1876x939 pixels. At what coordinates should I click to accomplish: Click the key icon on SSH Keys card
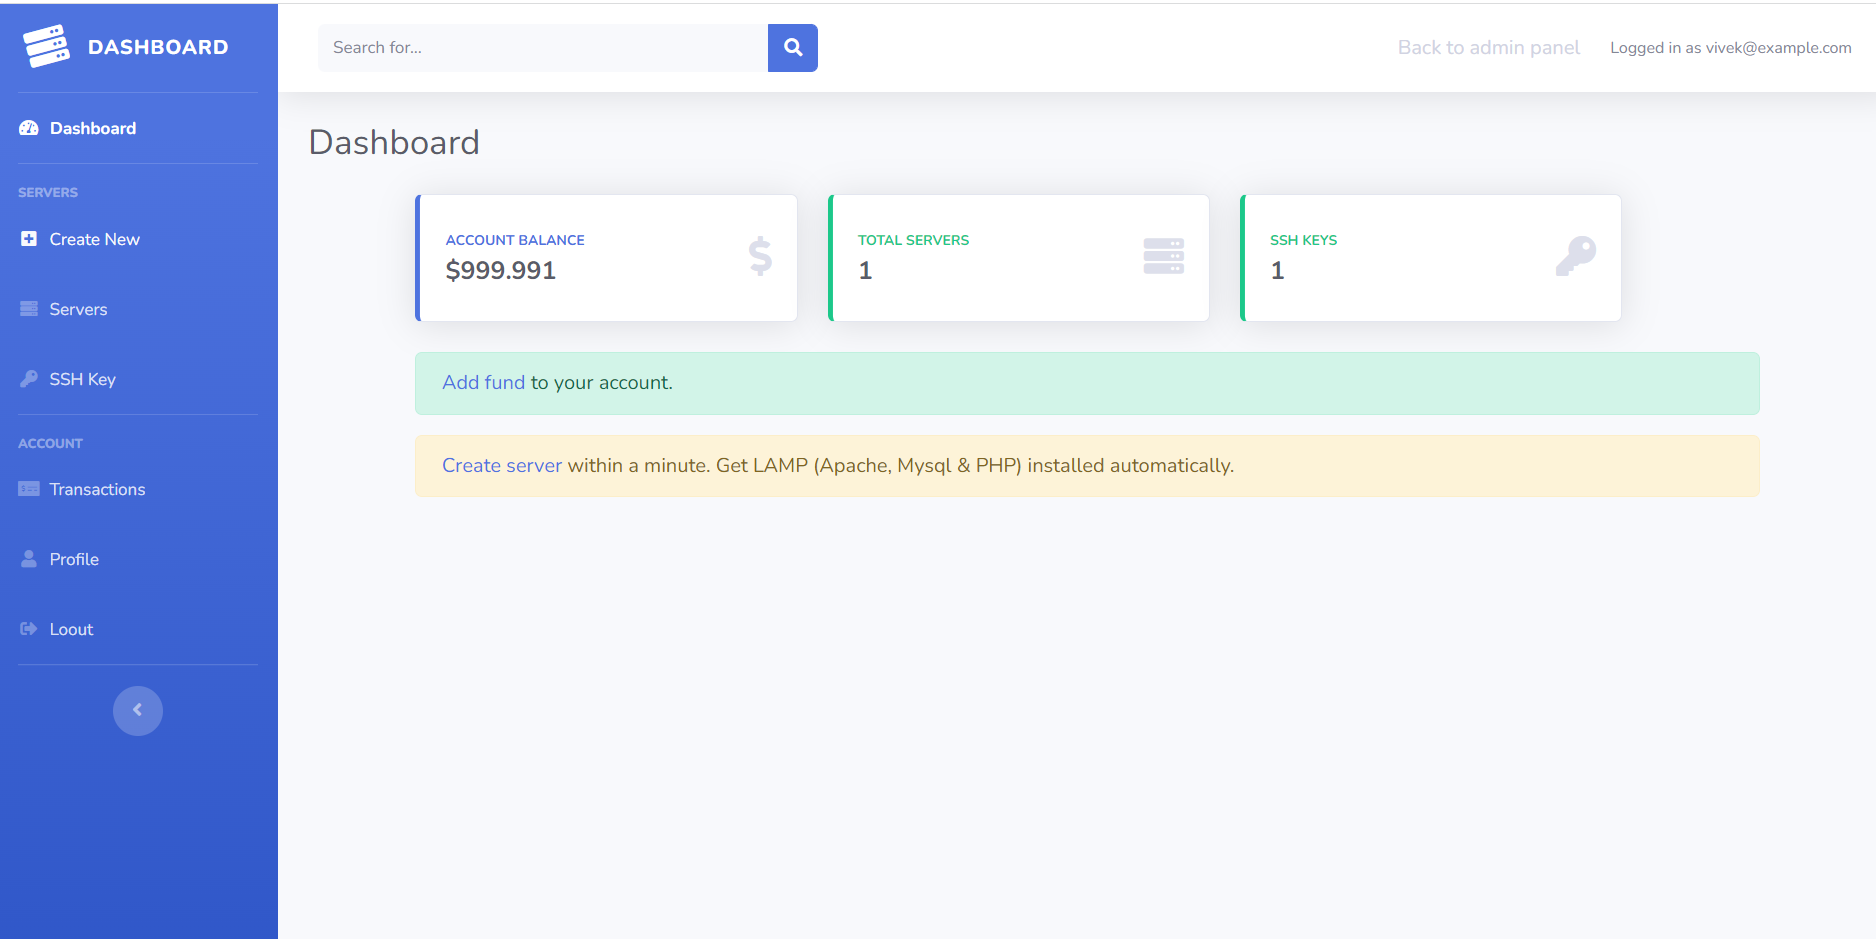pyautogui.click(x=1576, y=257)
